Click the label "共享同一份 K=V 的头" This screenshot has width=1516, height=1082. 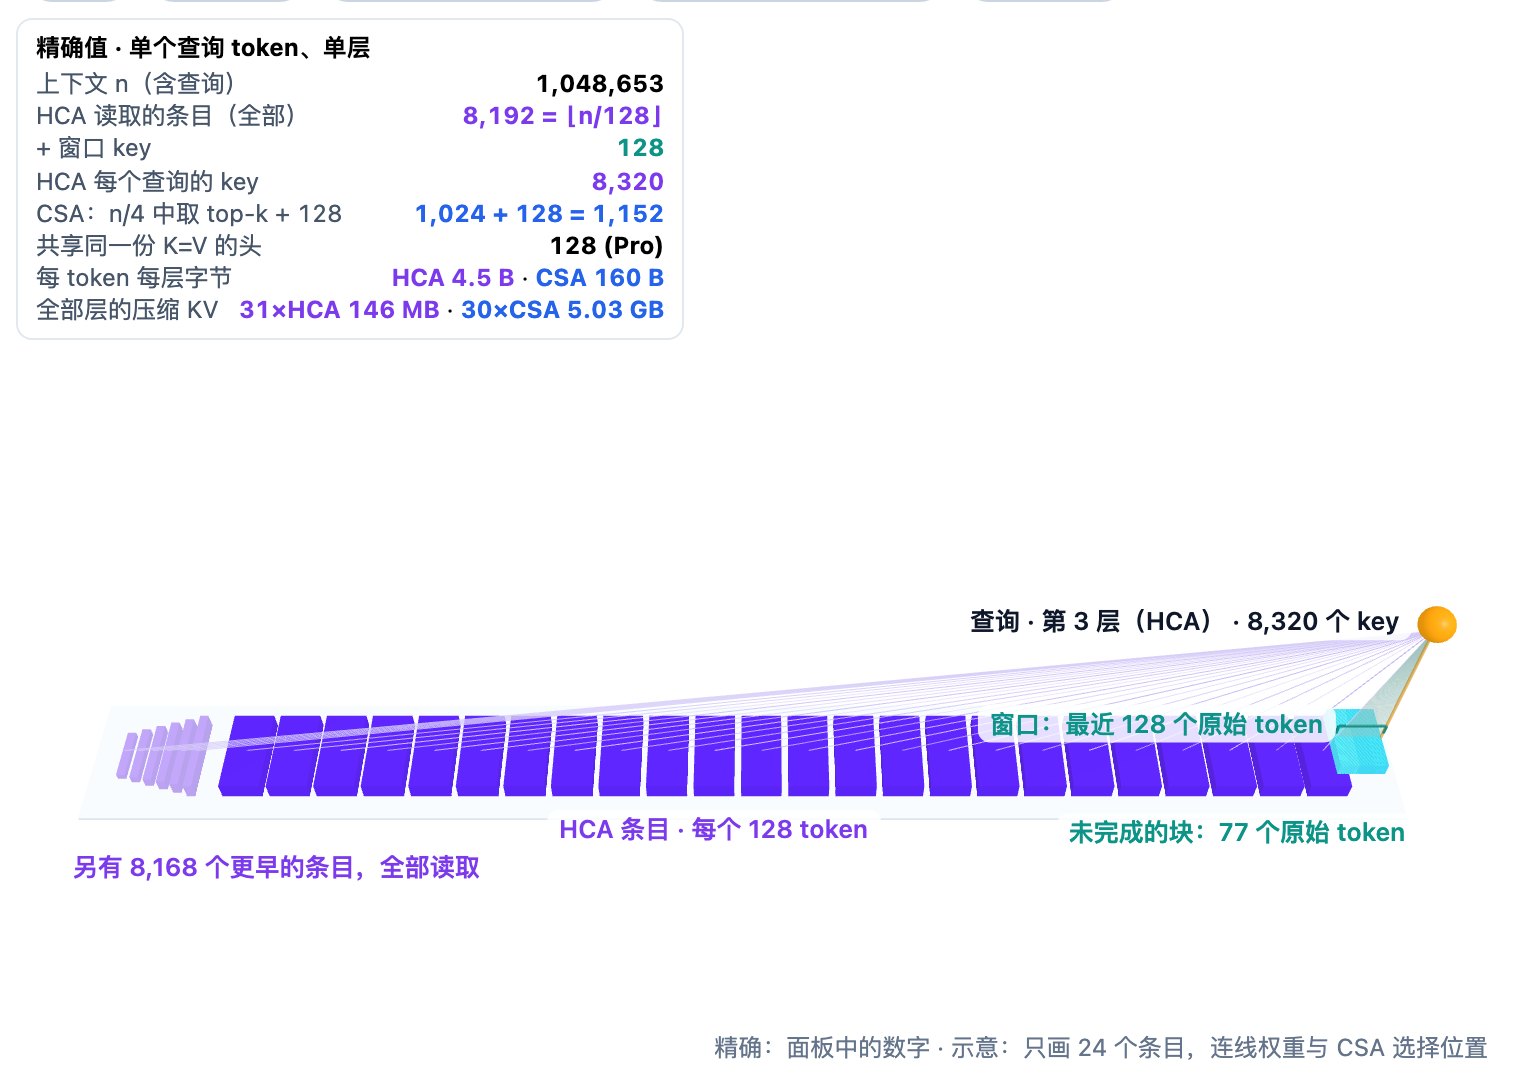point(149,246)
